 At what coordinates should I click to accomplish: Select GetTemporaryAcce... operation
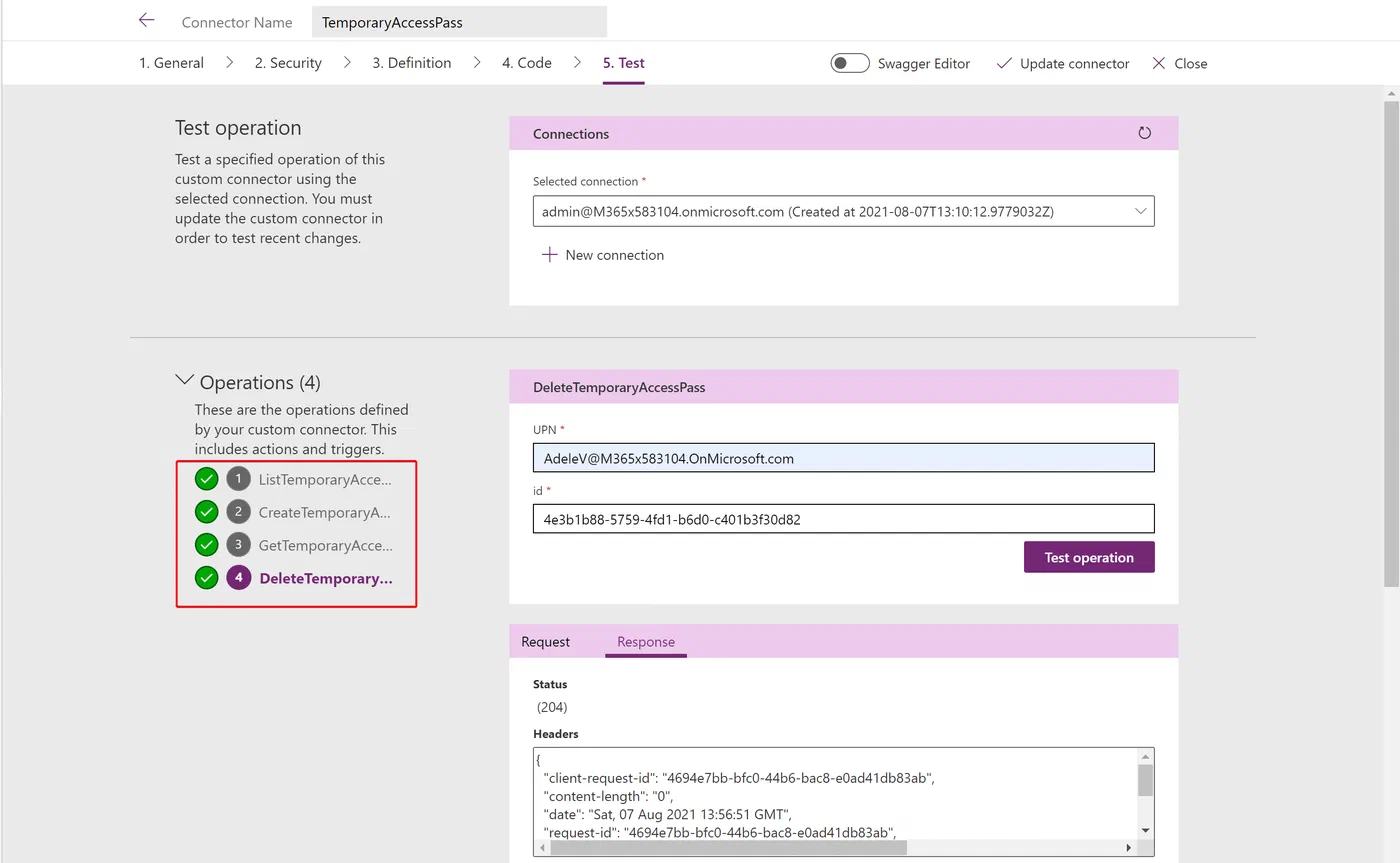pyautogui.click(x=325, y=545)
